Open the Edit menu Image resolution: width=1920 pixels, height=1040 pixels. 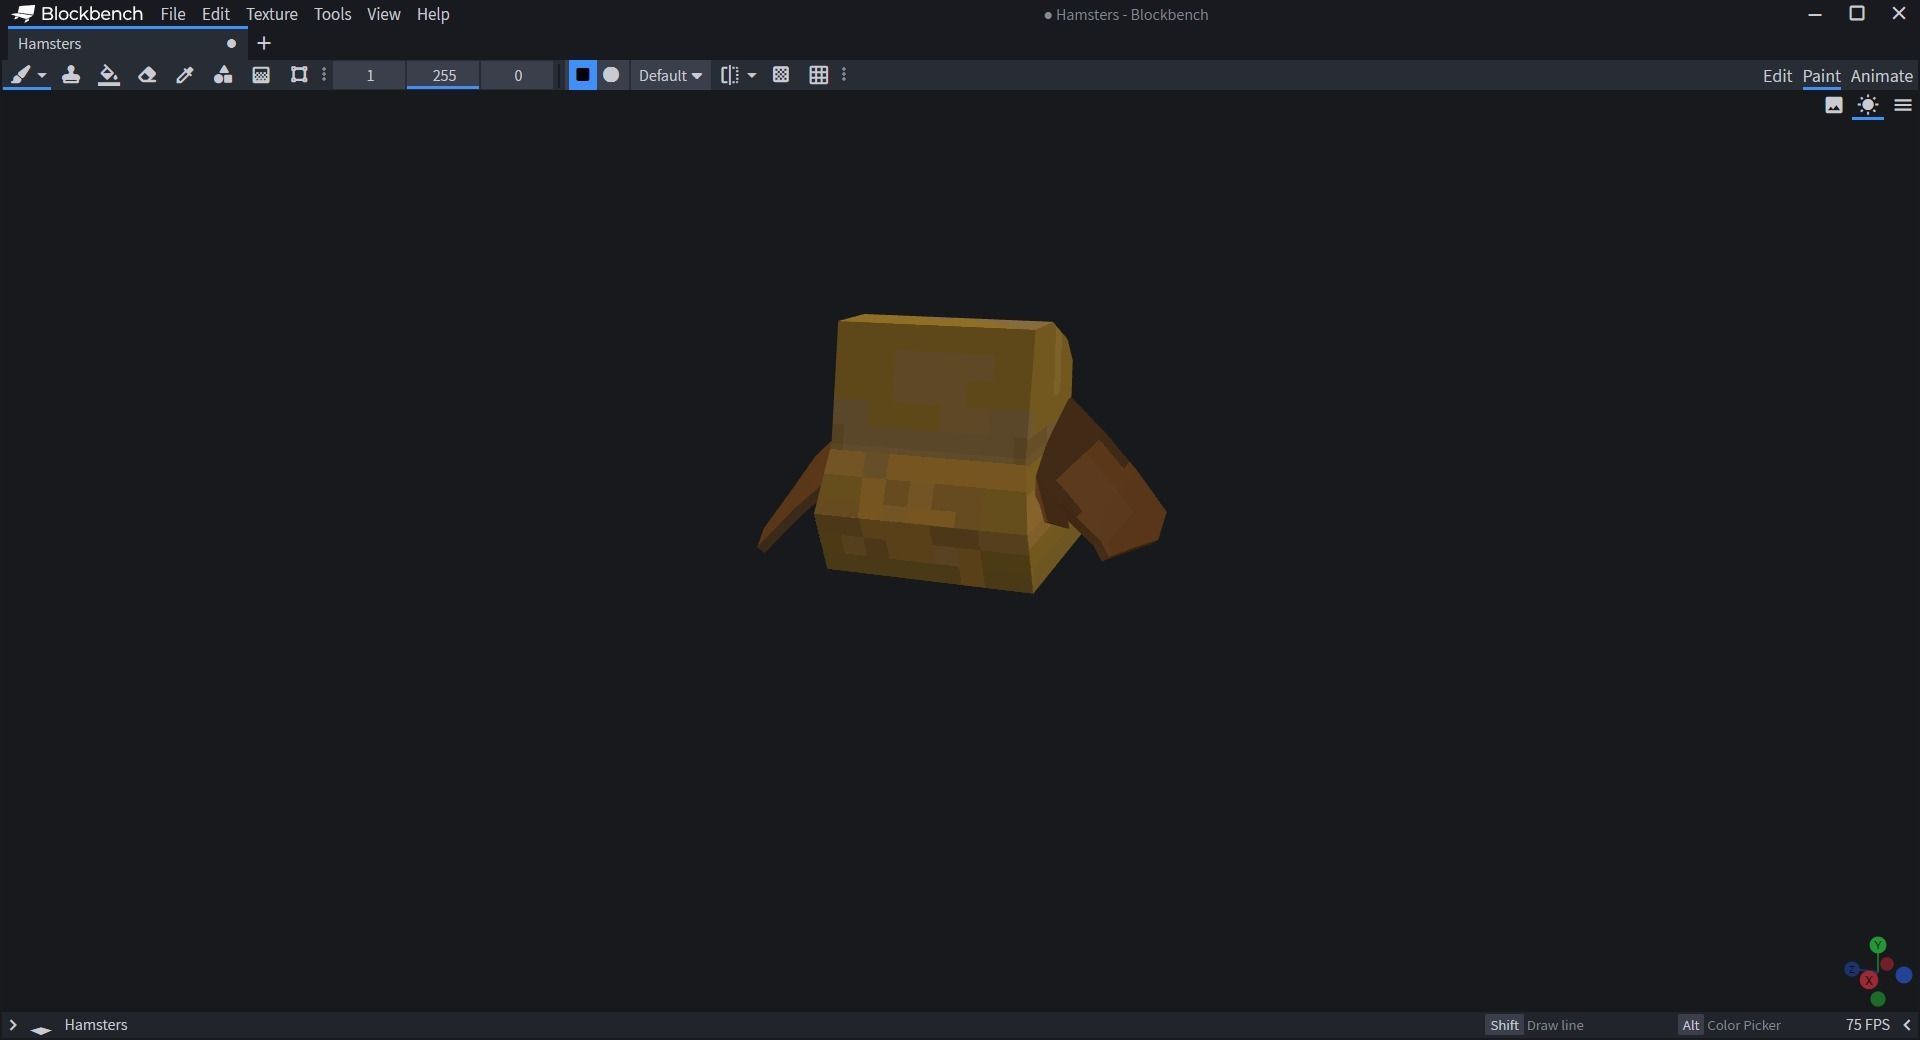tap(216, 14)
